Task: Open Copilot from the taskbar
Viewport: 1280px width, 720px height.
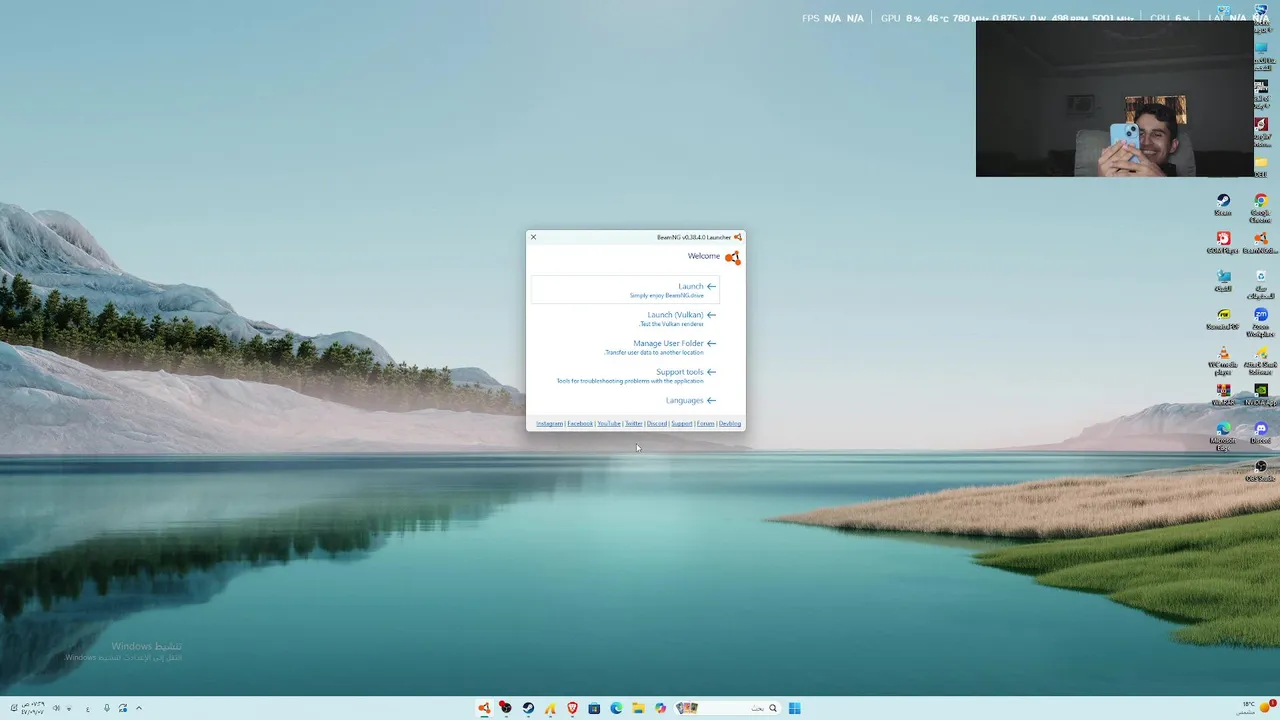Action: click(660, 708)
